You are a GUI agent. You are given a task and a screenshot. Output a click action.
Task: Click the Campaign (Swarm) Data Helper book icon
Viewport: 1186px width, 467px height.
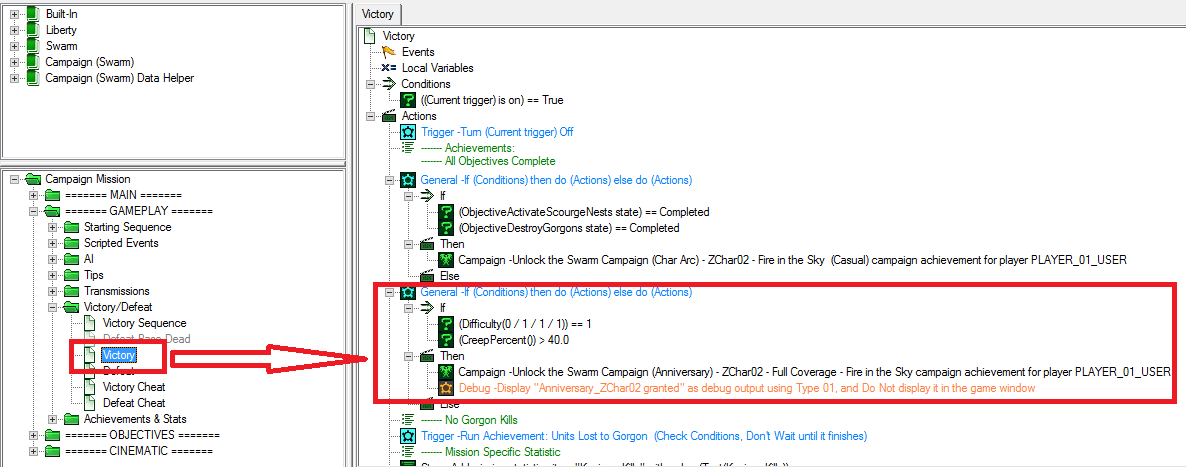32,77
